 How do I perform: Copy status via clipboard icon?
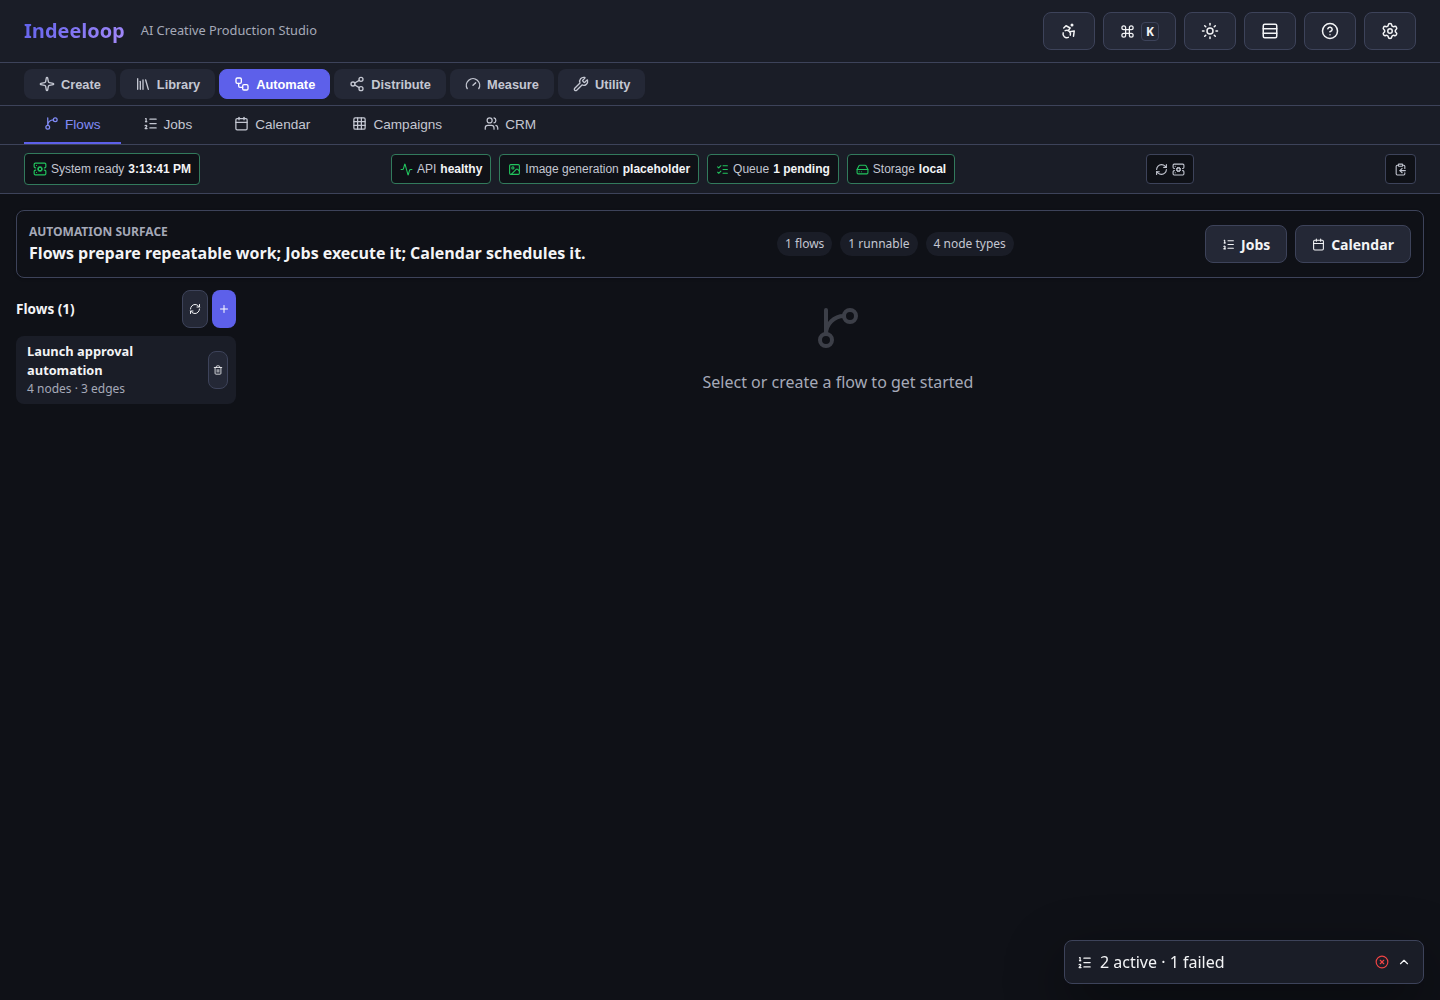point(1400,169)
